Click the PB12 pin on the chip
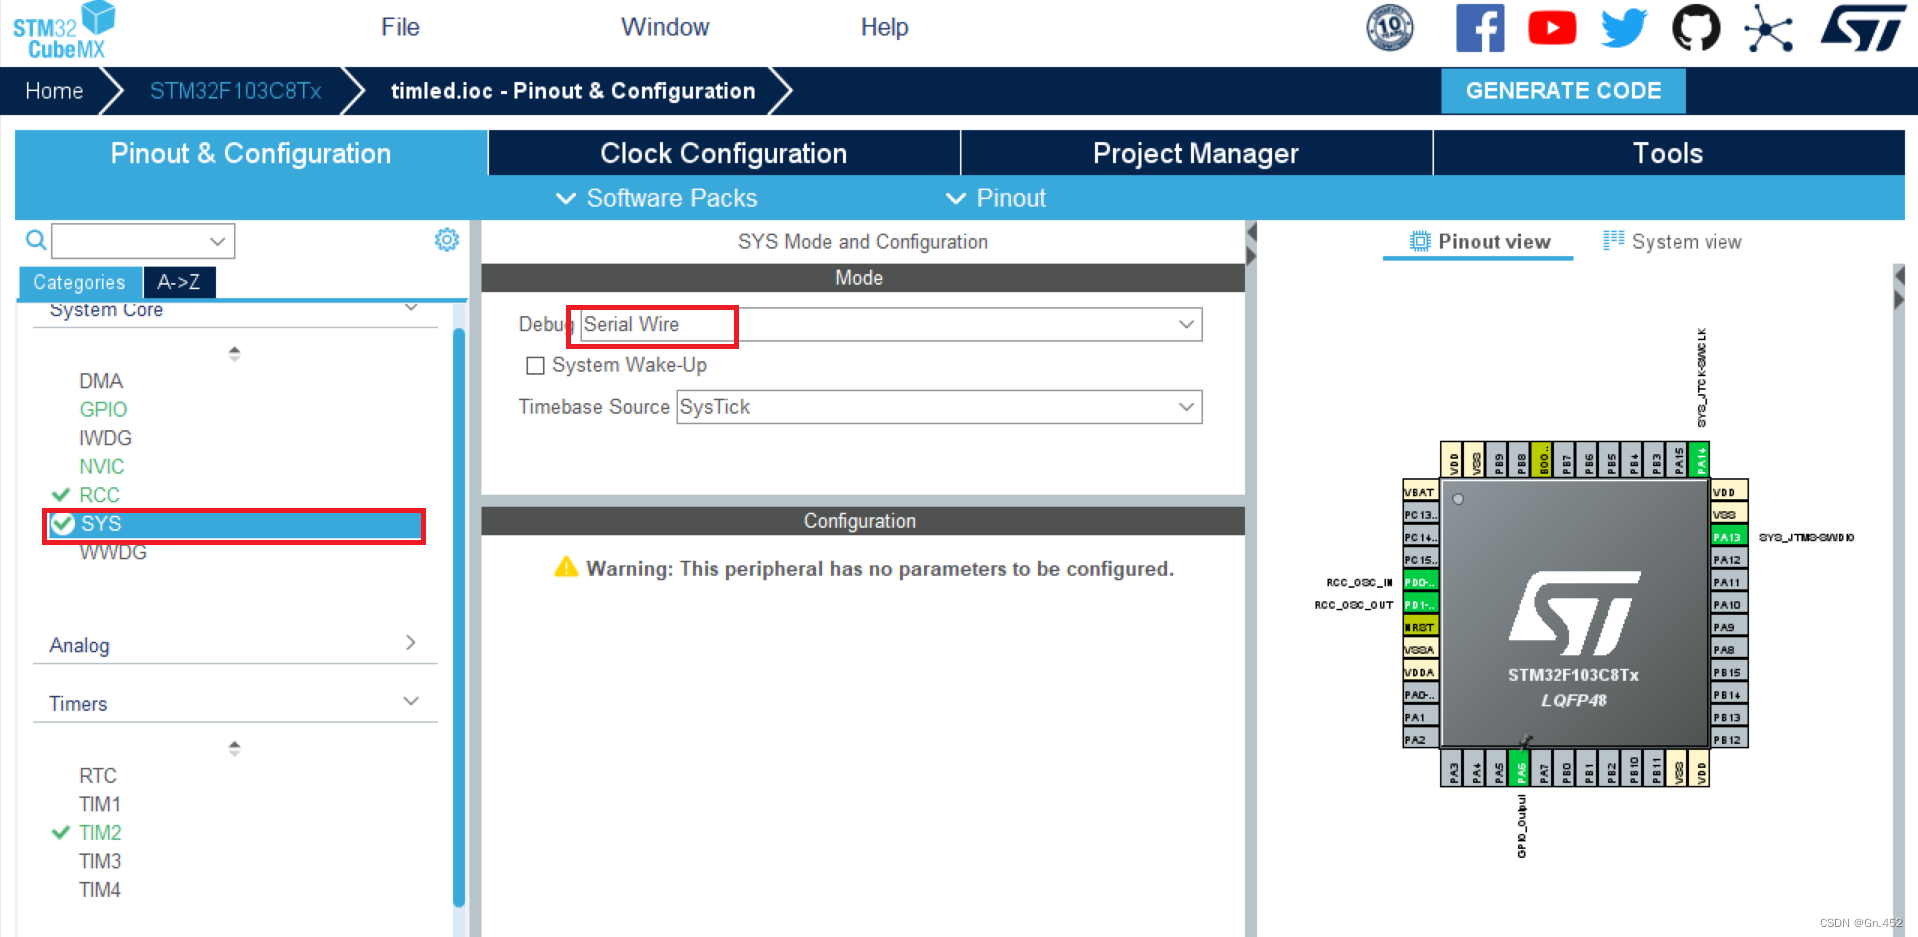The image size is (1918, 937). click(1728, 739)
